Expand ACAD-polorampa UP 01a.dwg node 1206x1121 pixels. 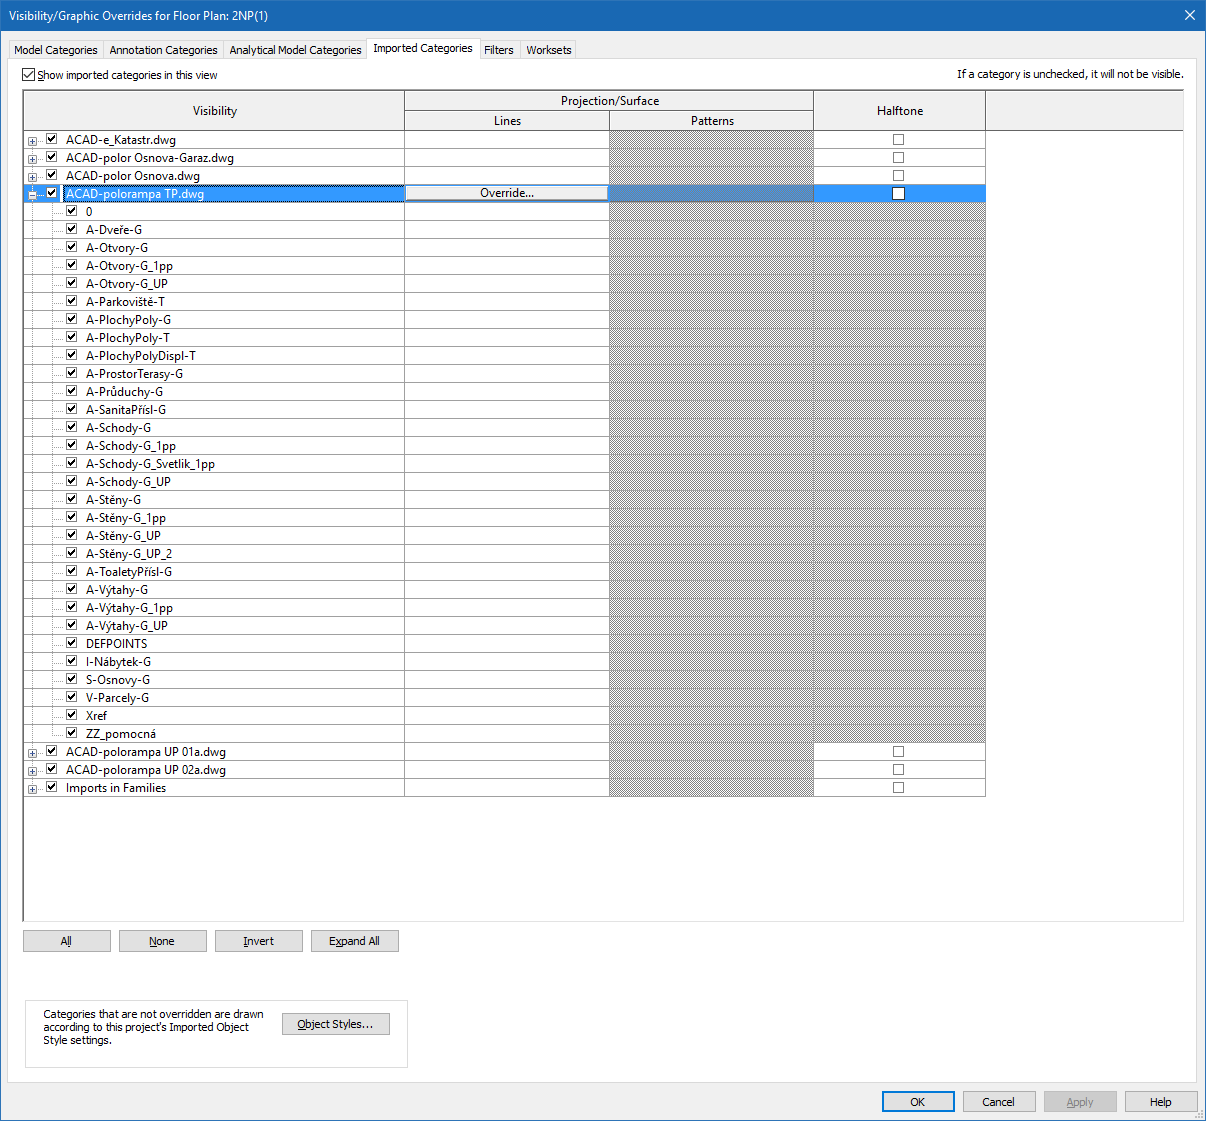click(32, 753)
